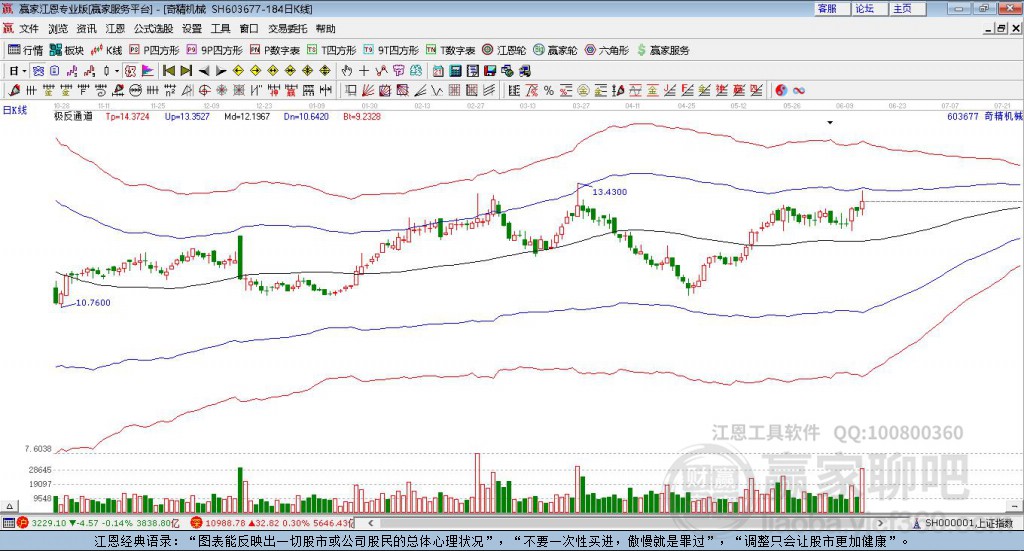This screenshot has width=1024, height=551.
Task: Select the hand pan tool
Action: 347,71
